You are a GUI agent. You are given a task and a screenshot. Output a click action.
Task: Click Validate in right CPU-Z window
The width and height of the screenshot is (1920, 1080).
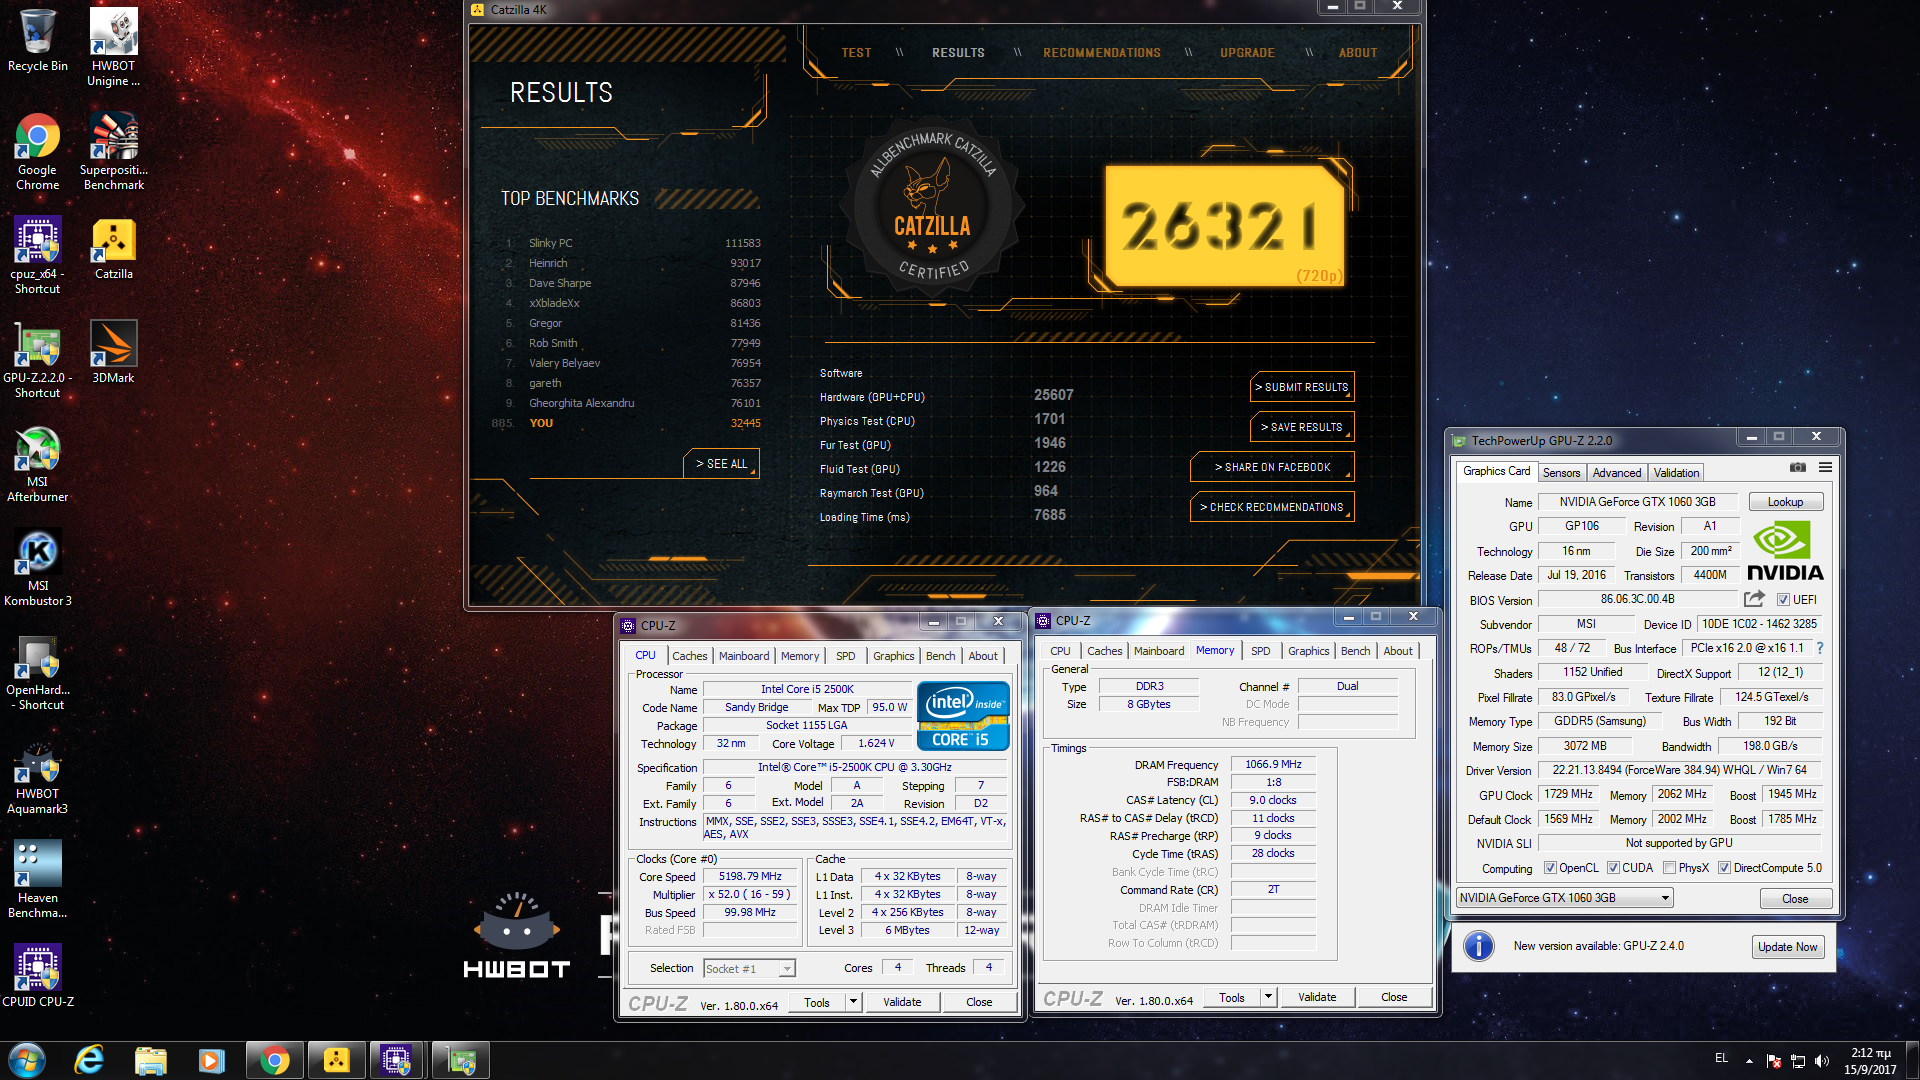pos(1317,997)
